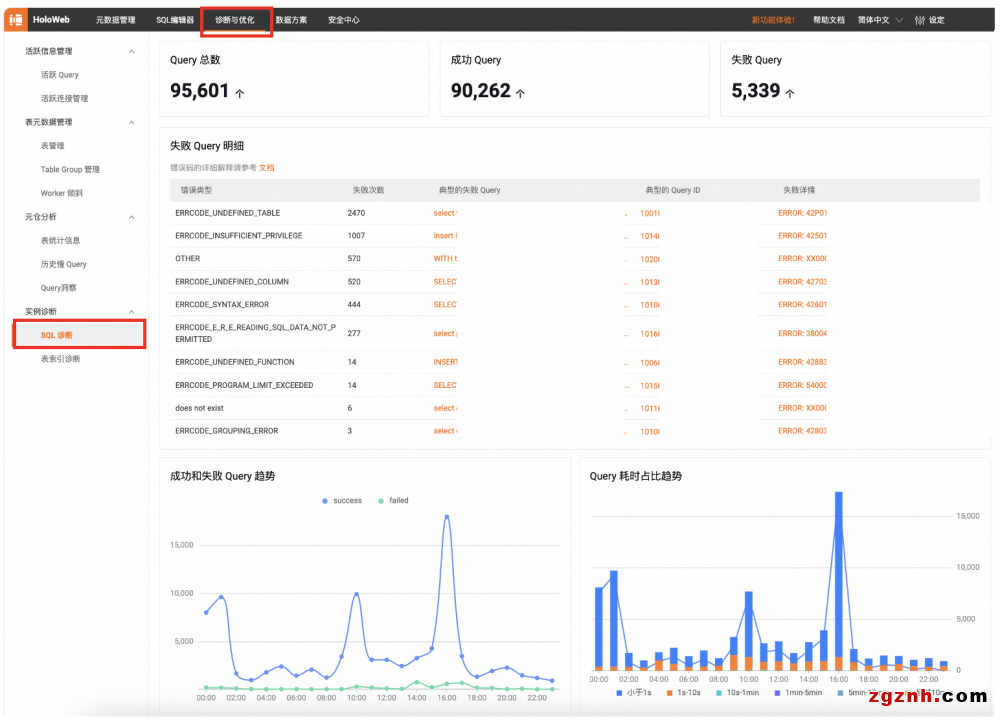
Task: Open the 设定 settings icon
Action: pos(919,20)
